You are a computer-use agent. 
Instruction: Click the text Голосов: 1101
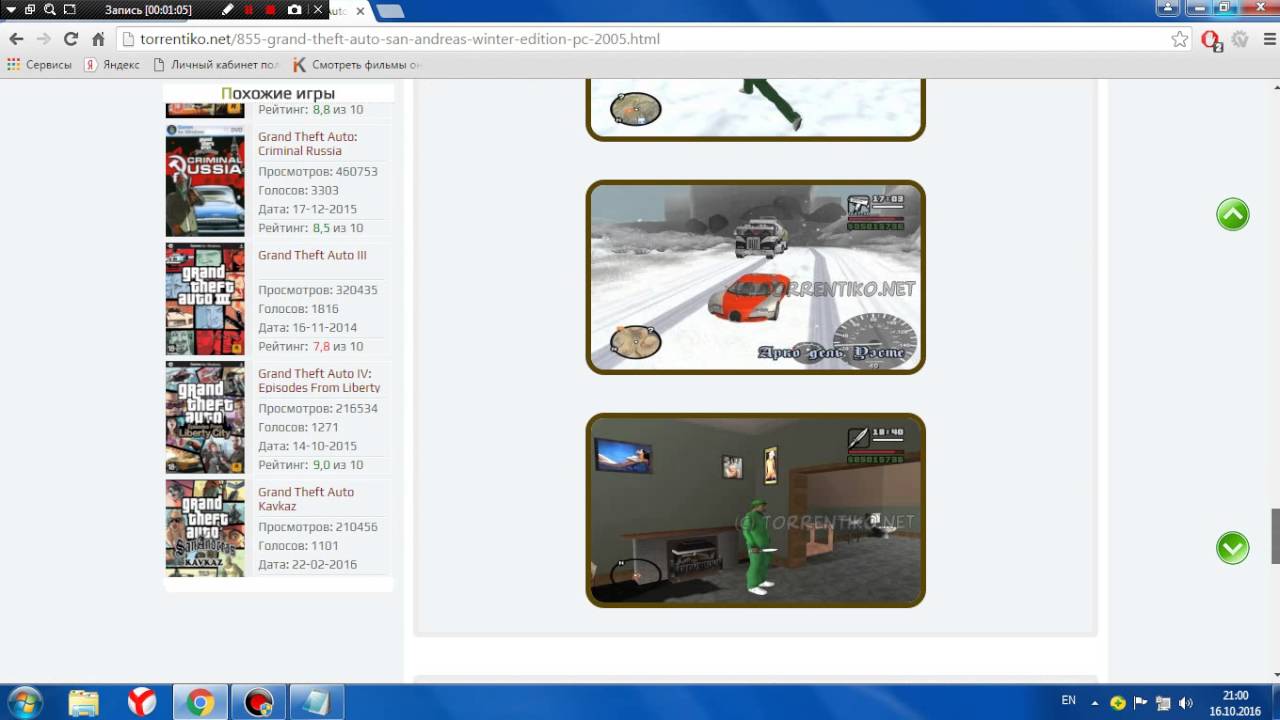tap(298, 546)
